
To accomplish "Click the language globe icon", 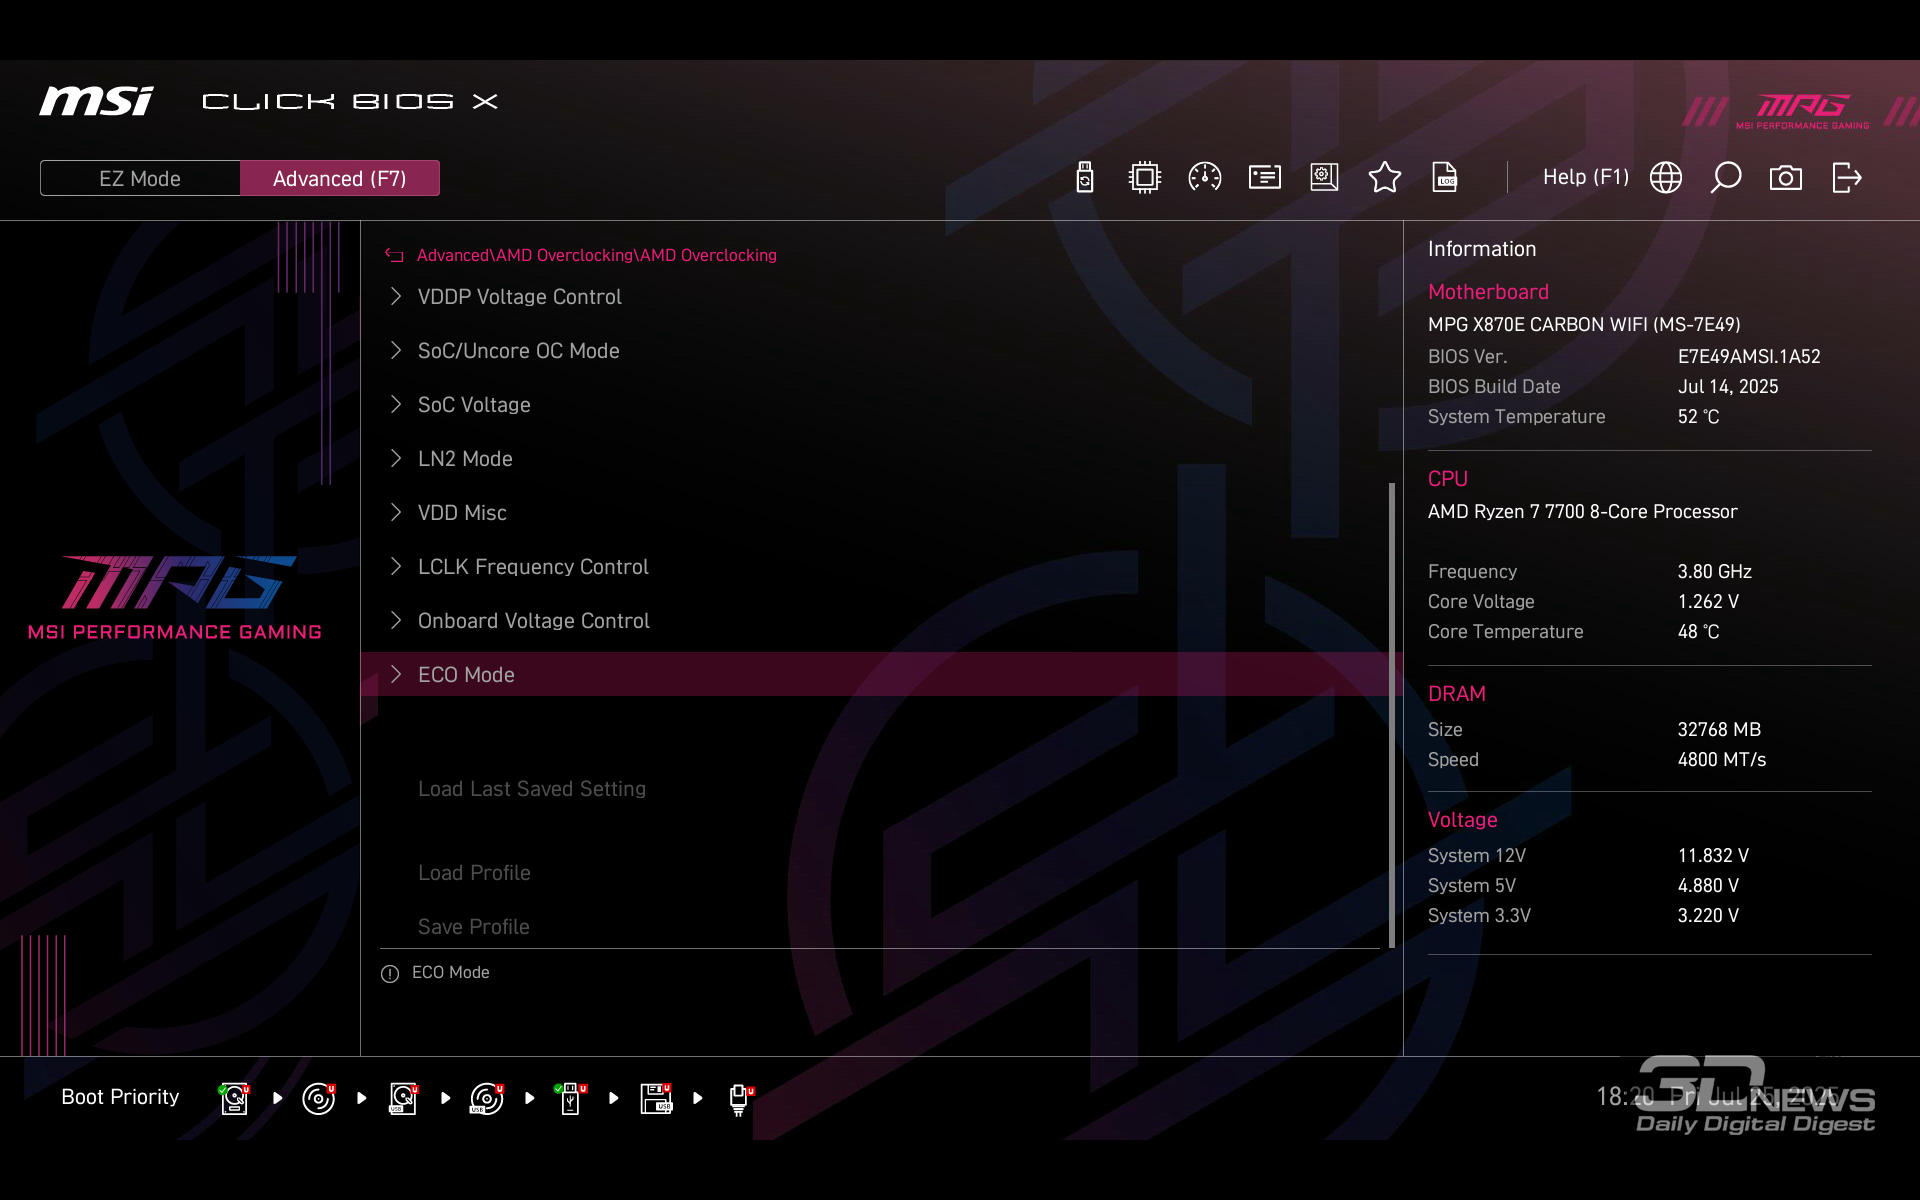I will click(x=1665, y=178).
